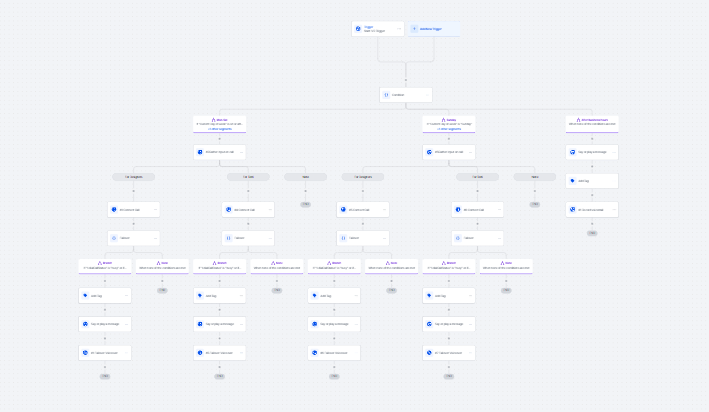Open the Condition node's three-dot menu
The width and height of the screenshot is (709, 412).
tap(427, 95)
